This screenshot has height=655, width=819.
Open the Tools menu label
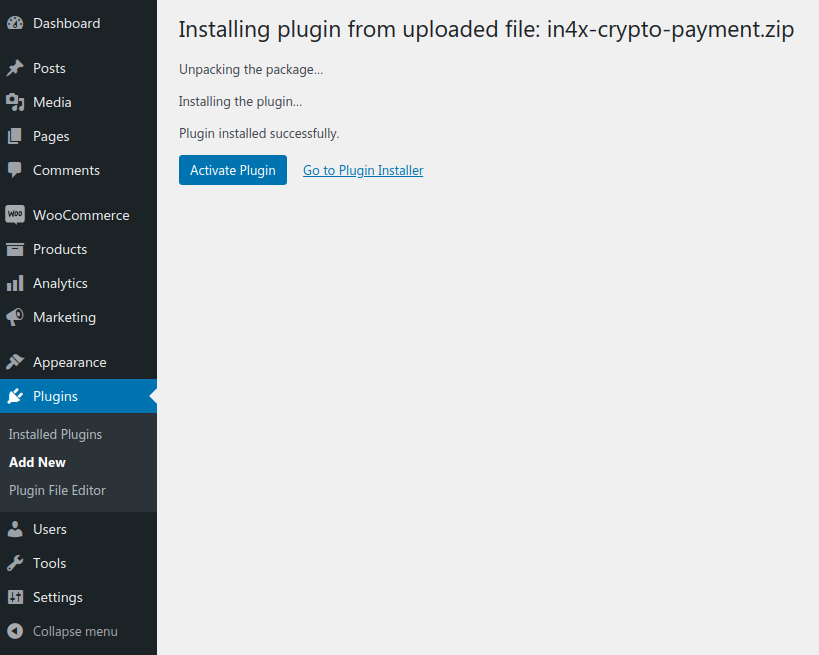pos(50,563)
